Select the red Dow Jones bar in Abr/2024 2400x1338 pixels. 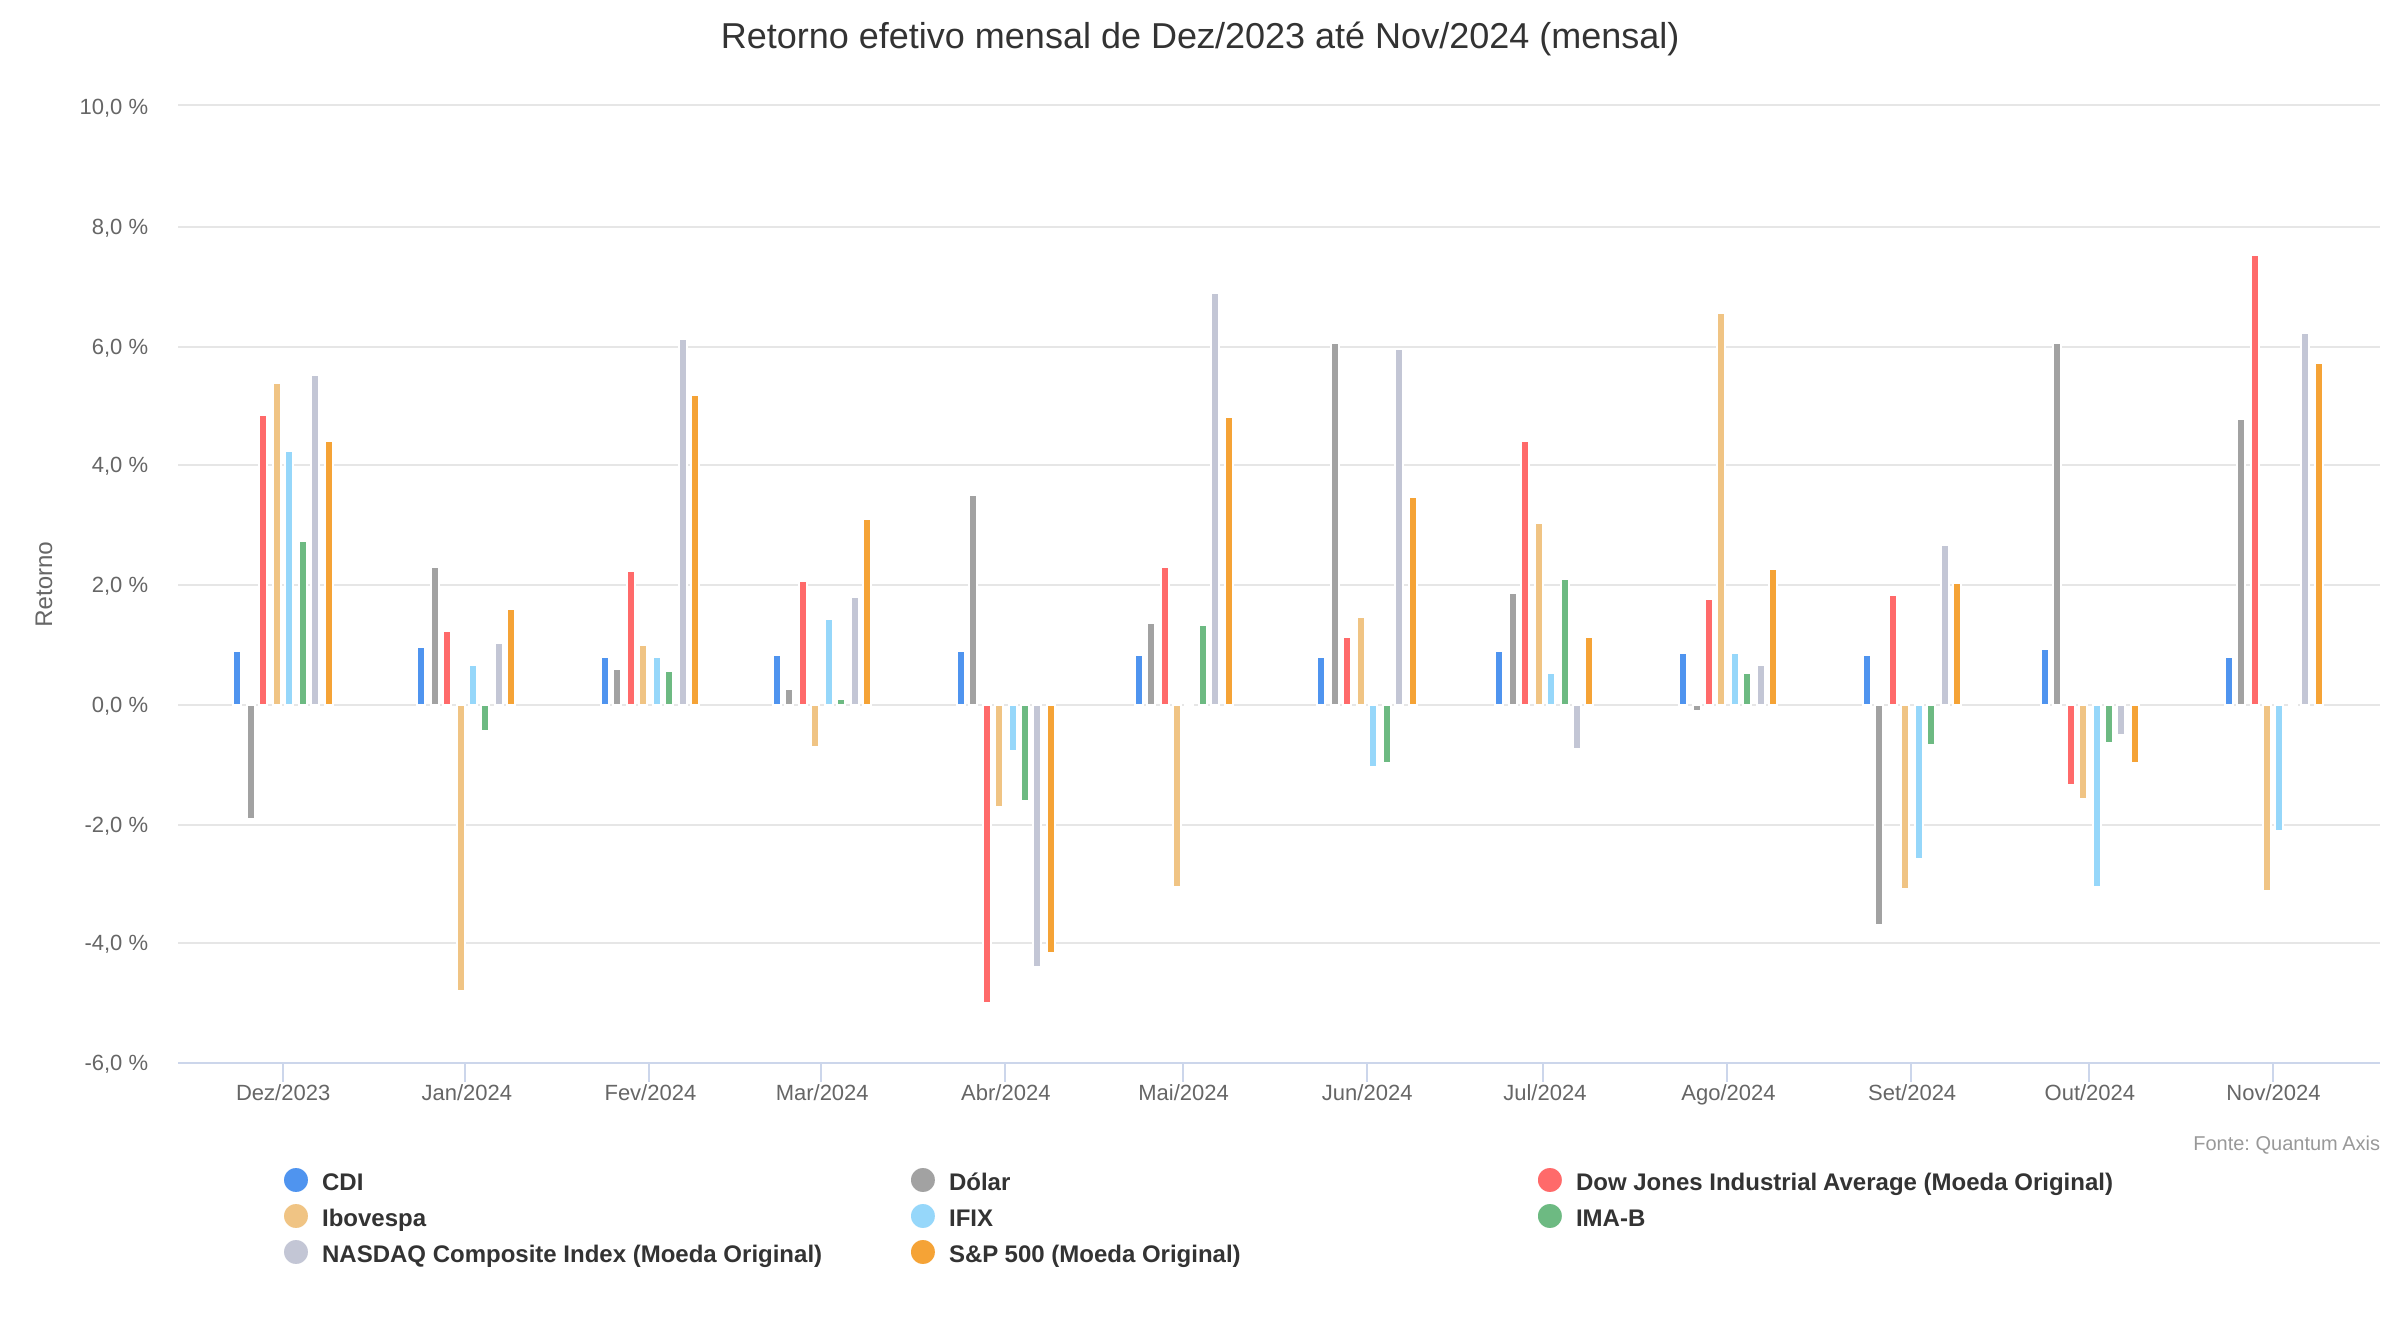point(987,854)
